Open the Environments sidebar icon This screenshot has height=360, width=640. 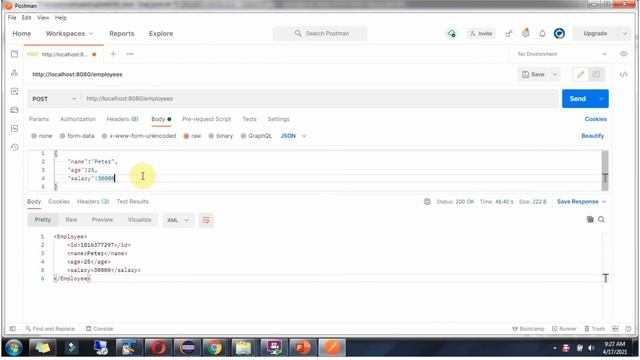tap(14, 91)
